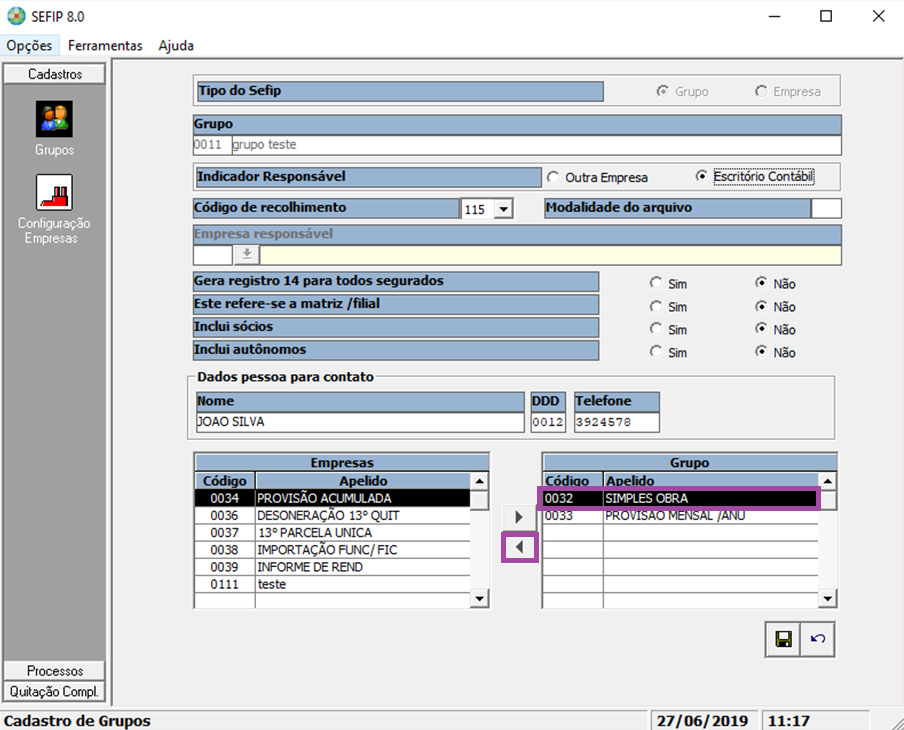The image size is (904, 730).
Task: Set matriz/filial option to Não
Action: click(761, 306)
